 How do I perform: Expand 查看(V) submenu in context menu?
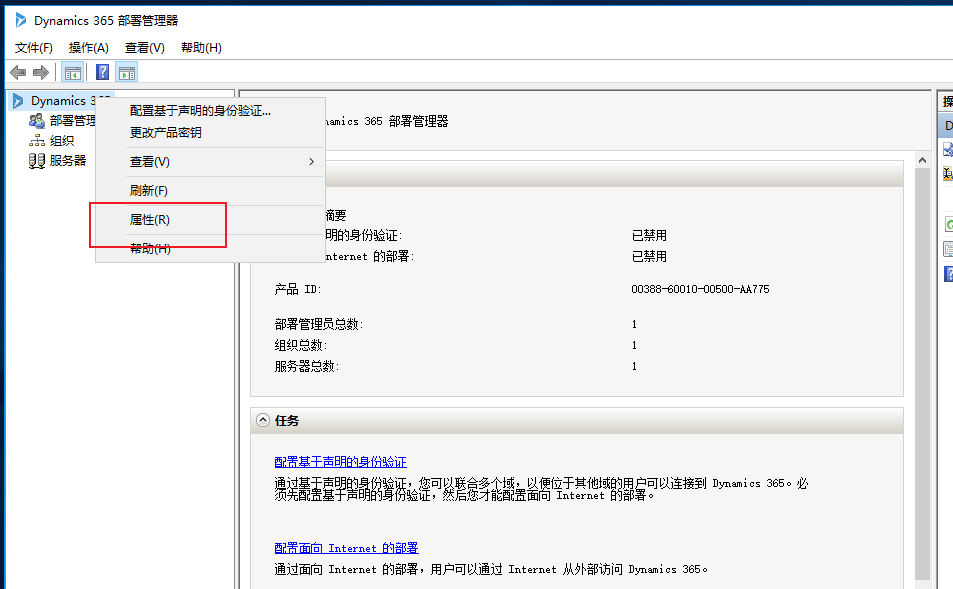point(210,162)
